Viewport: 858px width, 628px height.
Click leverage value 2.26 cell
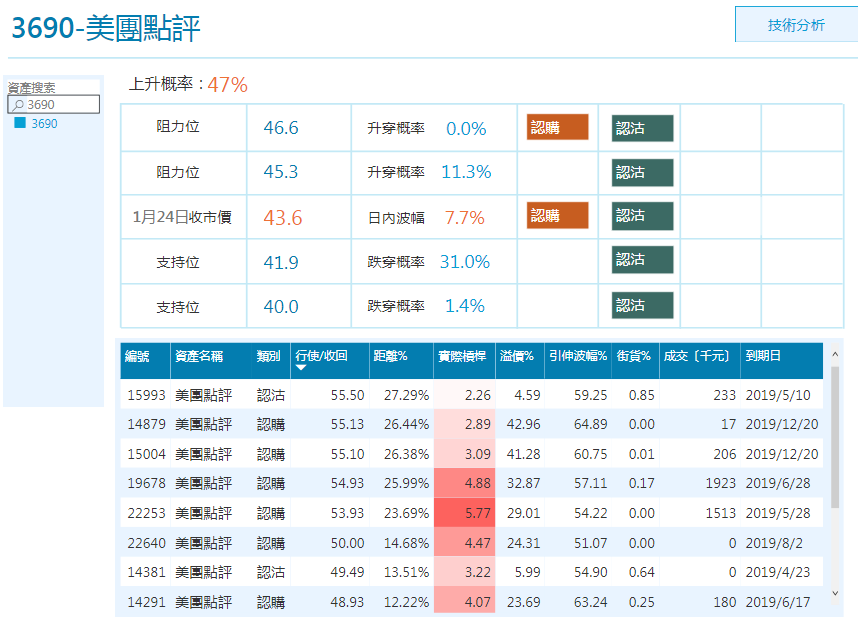pyautogui.click(x=465, y=395)
